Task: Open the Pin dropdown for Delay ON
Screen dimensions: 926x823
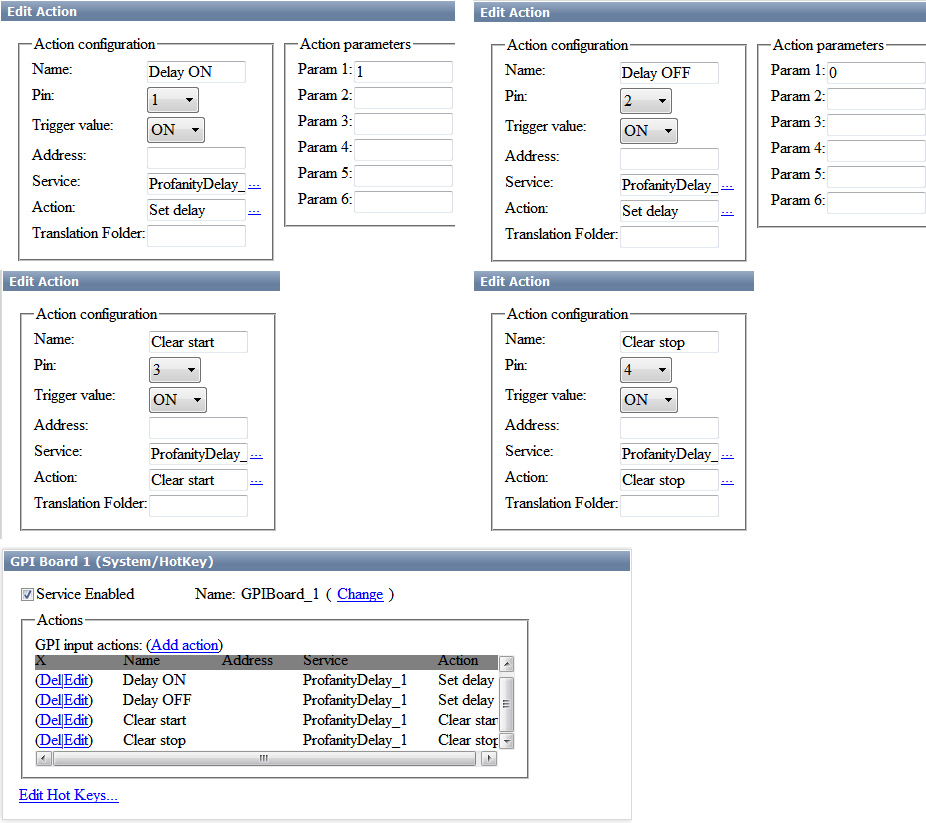Action: [x=172, y=100]
